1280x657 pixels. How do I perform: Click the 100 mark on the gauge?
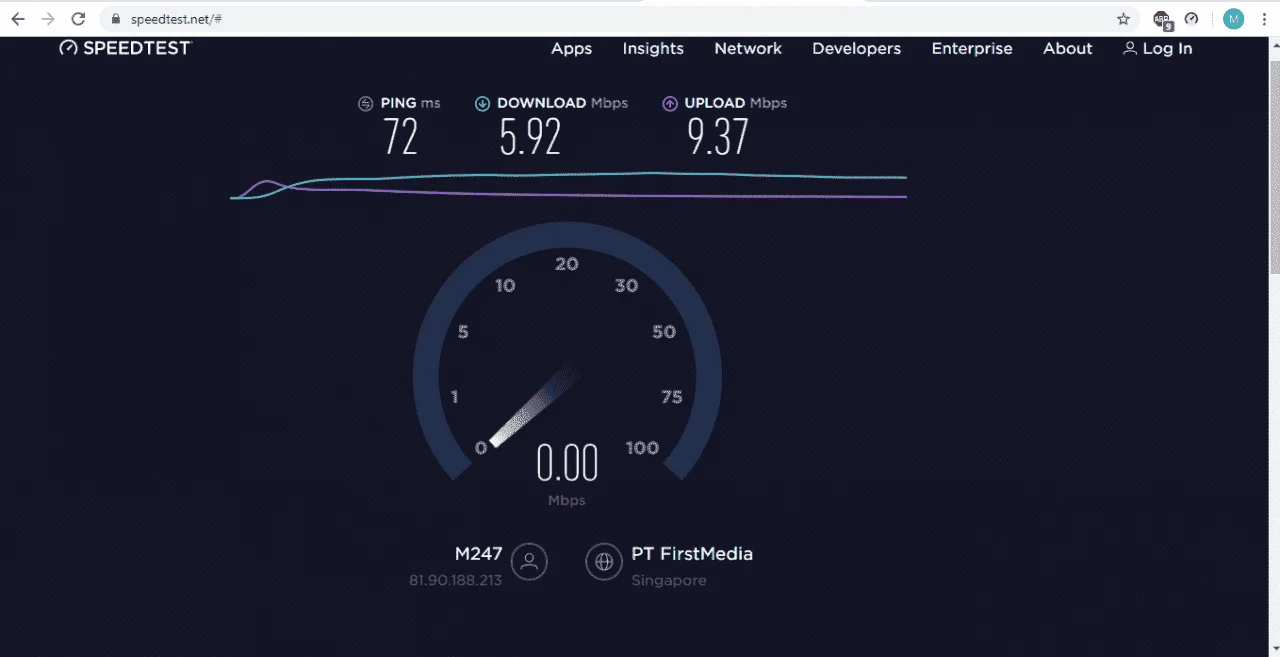642,448
